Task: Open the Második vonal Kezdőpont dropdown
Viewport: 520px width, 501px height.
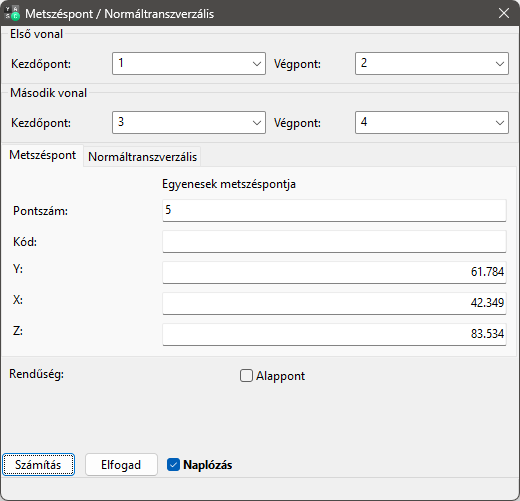Action: (189, 122)
